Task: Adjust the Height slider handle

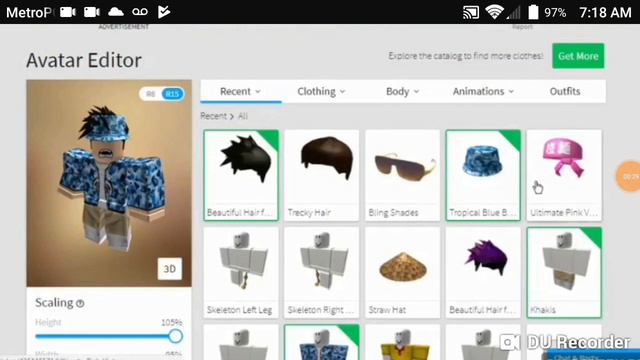Action: click(x=176, y=336)
